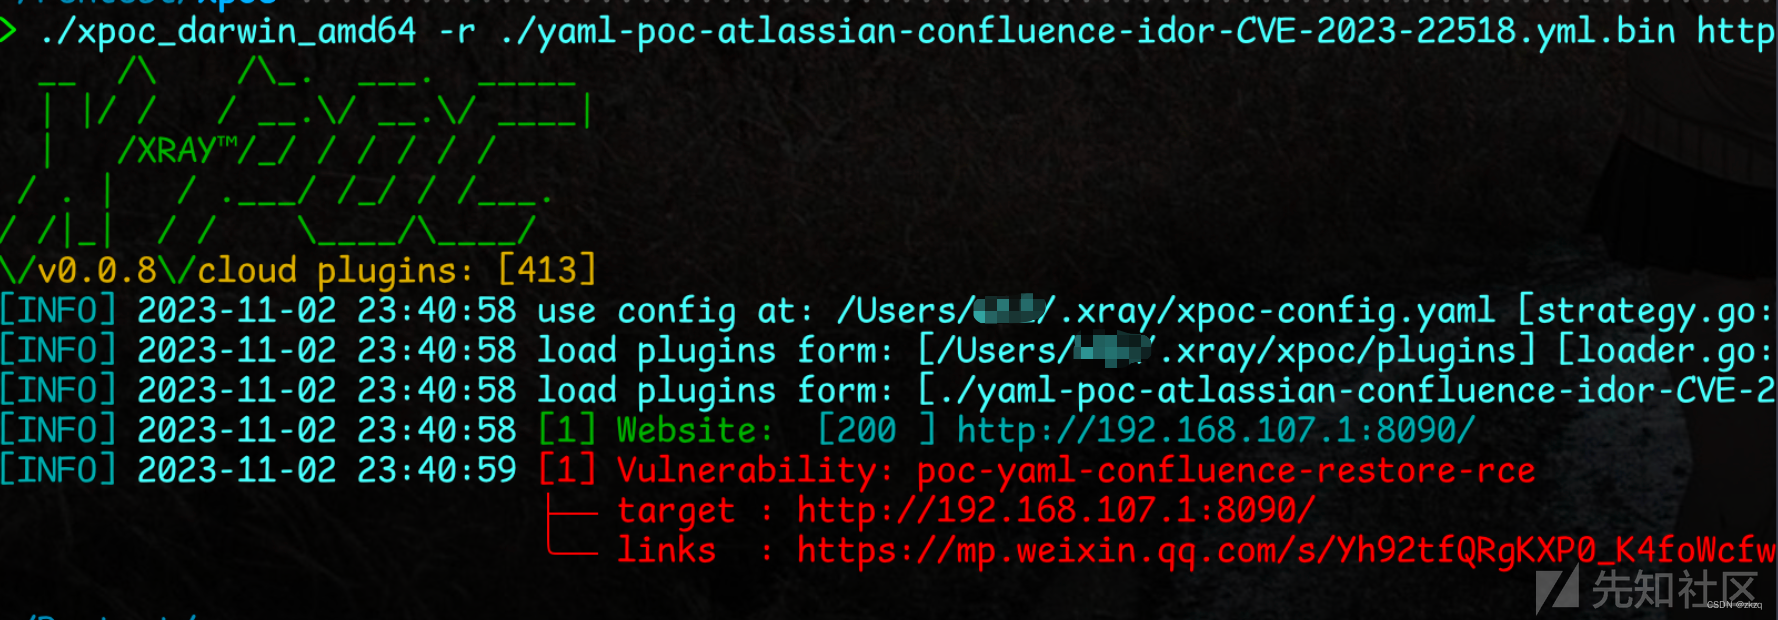Click the 23:40:59 timestamp
1778x620 pixels.
tap(437, 470)
